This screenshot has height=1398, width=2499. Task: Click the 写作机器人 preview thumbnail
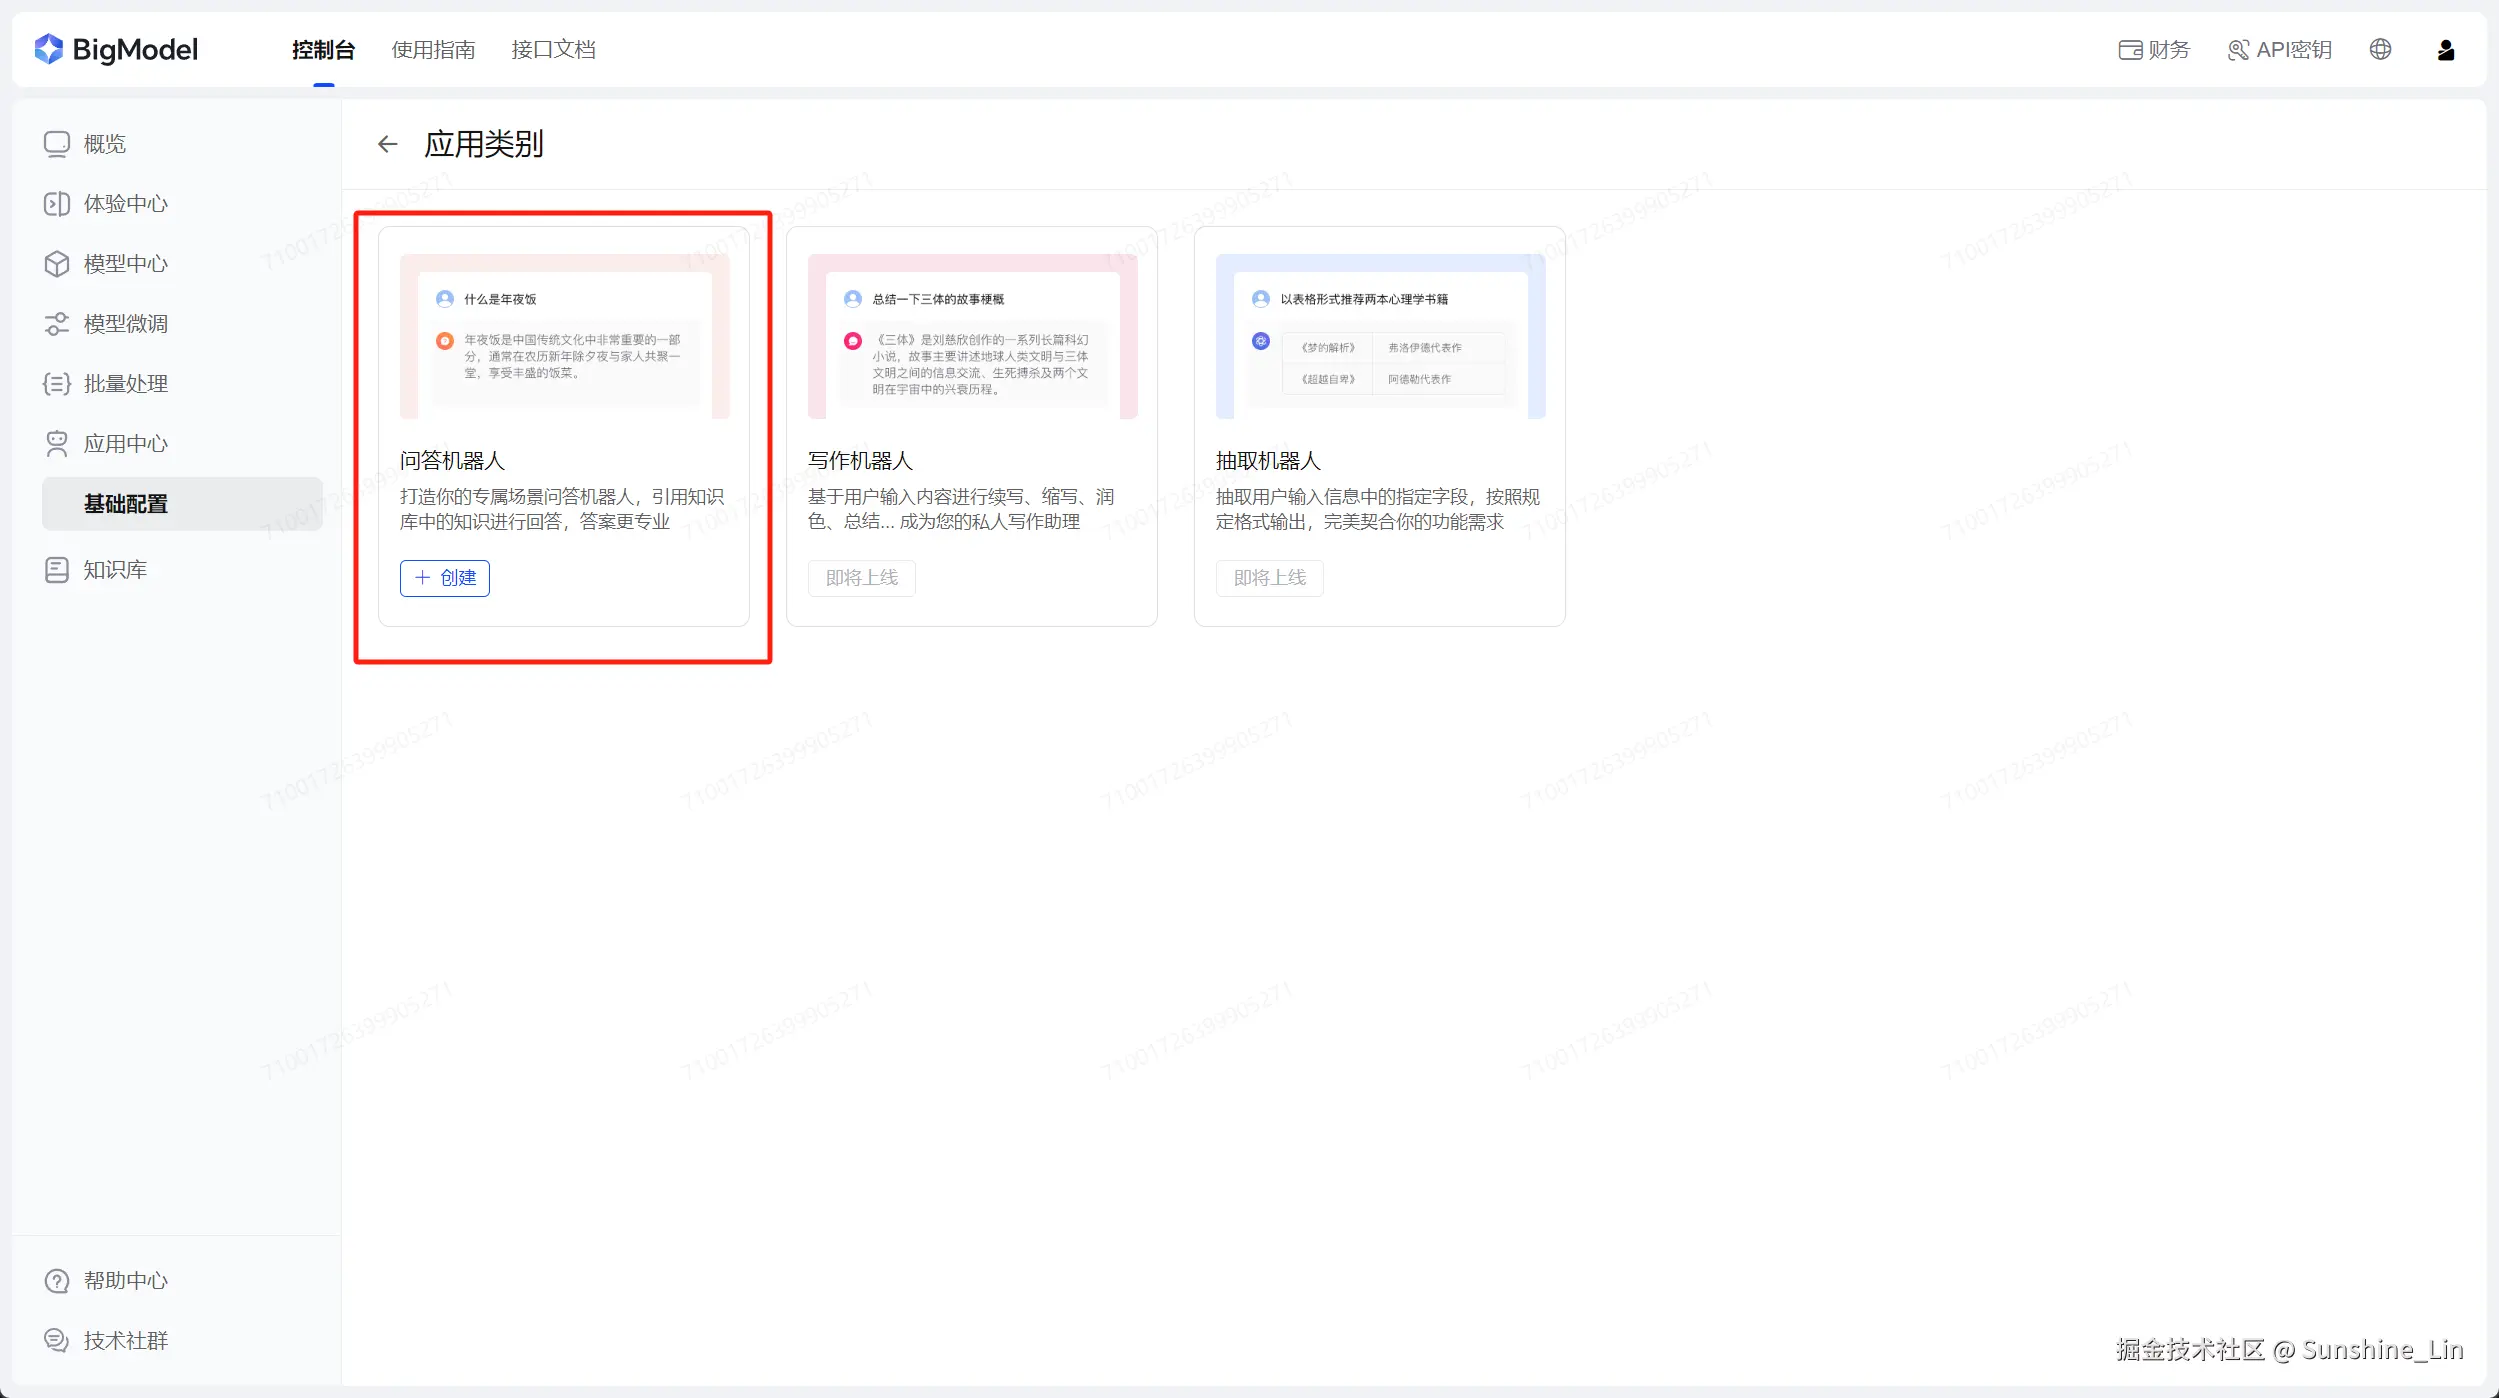(972, 337)
